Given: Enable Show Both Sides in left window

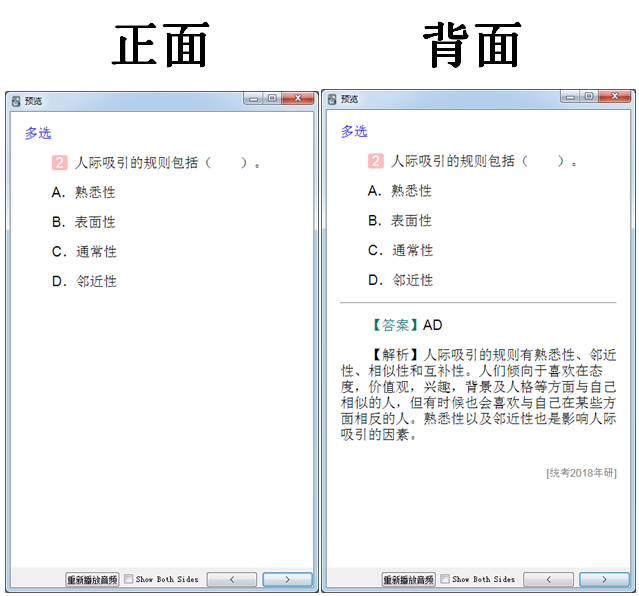Looking at the screenshot, I should [x=129, y=579].
